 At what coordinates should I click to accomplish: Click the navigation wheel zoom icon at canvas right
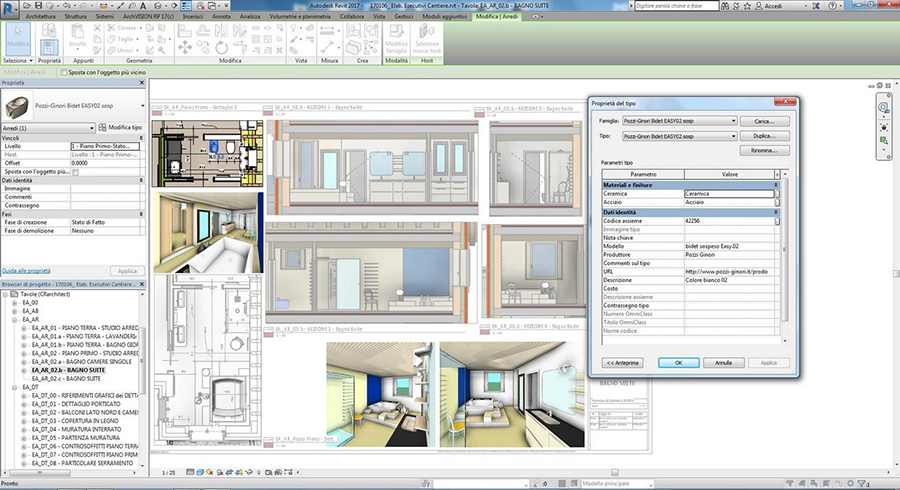[883, 108]
